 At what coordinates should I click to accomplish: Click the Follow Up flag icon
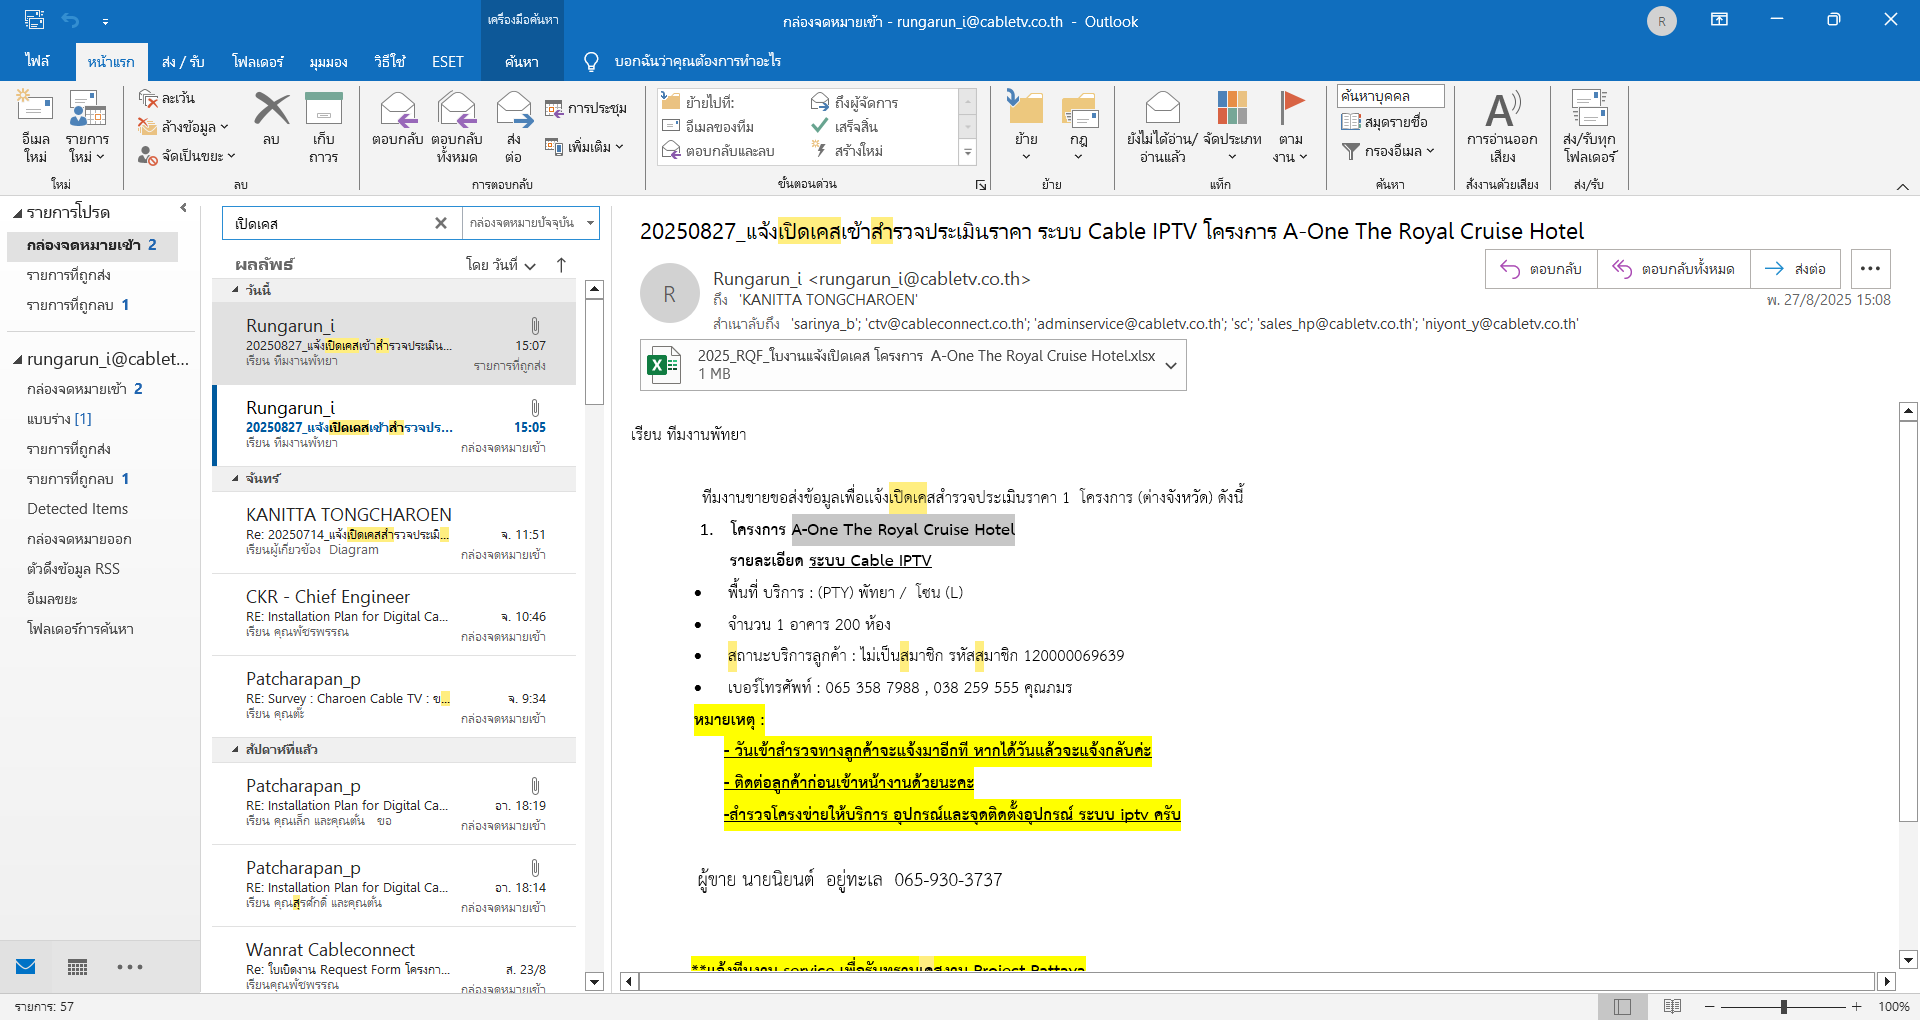click(x=1291, y=108)
